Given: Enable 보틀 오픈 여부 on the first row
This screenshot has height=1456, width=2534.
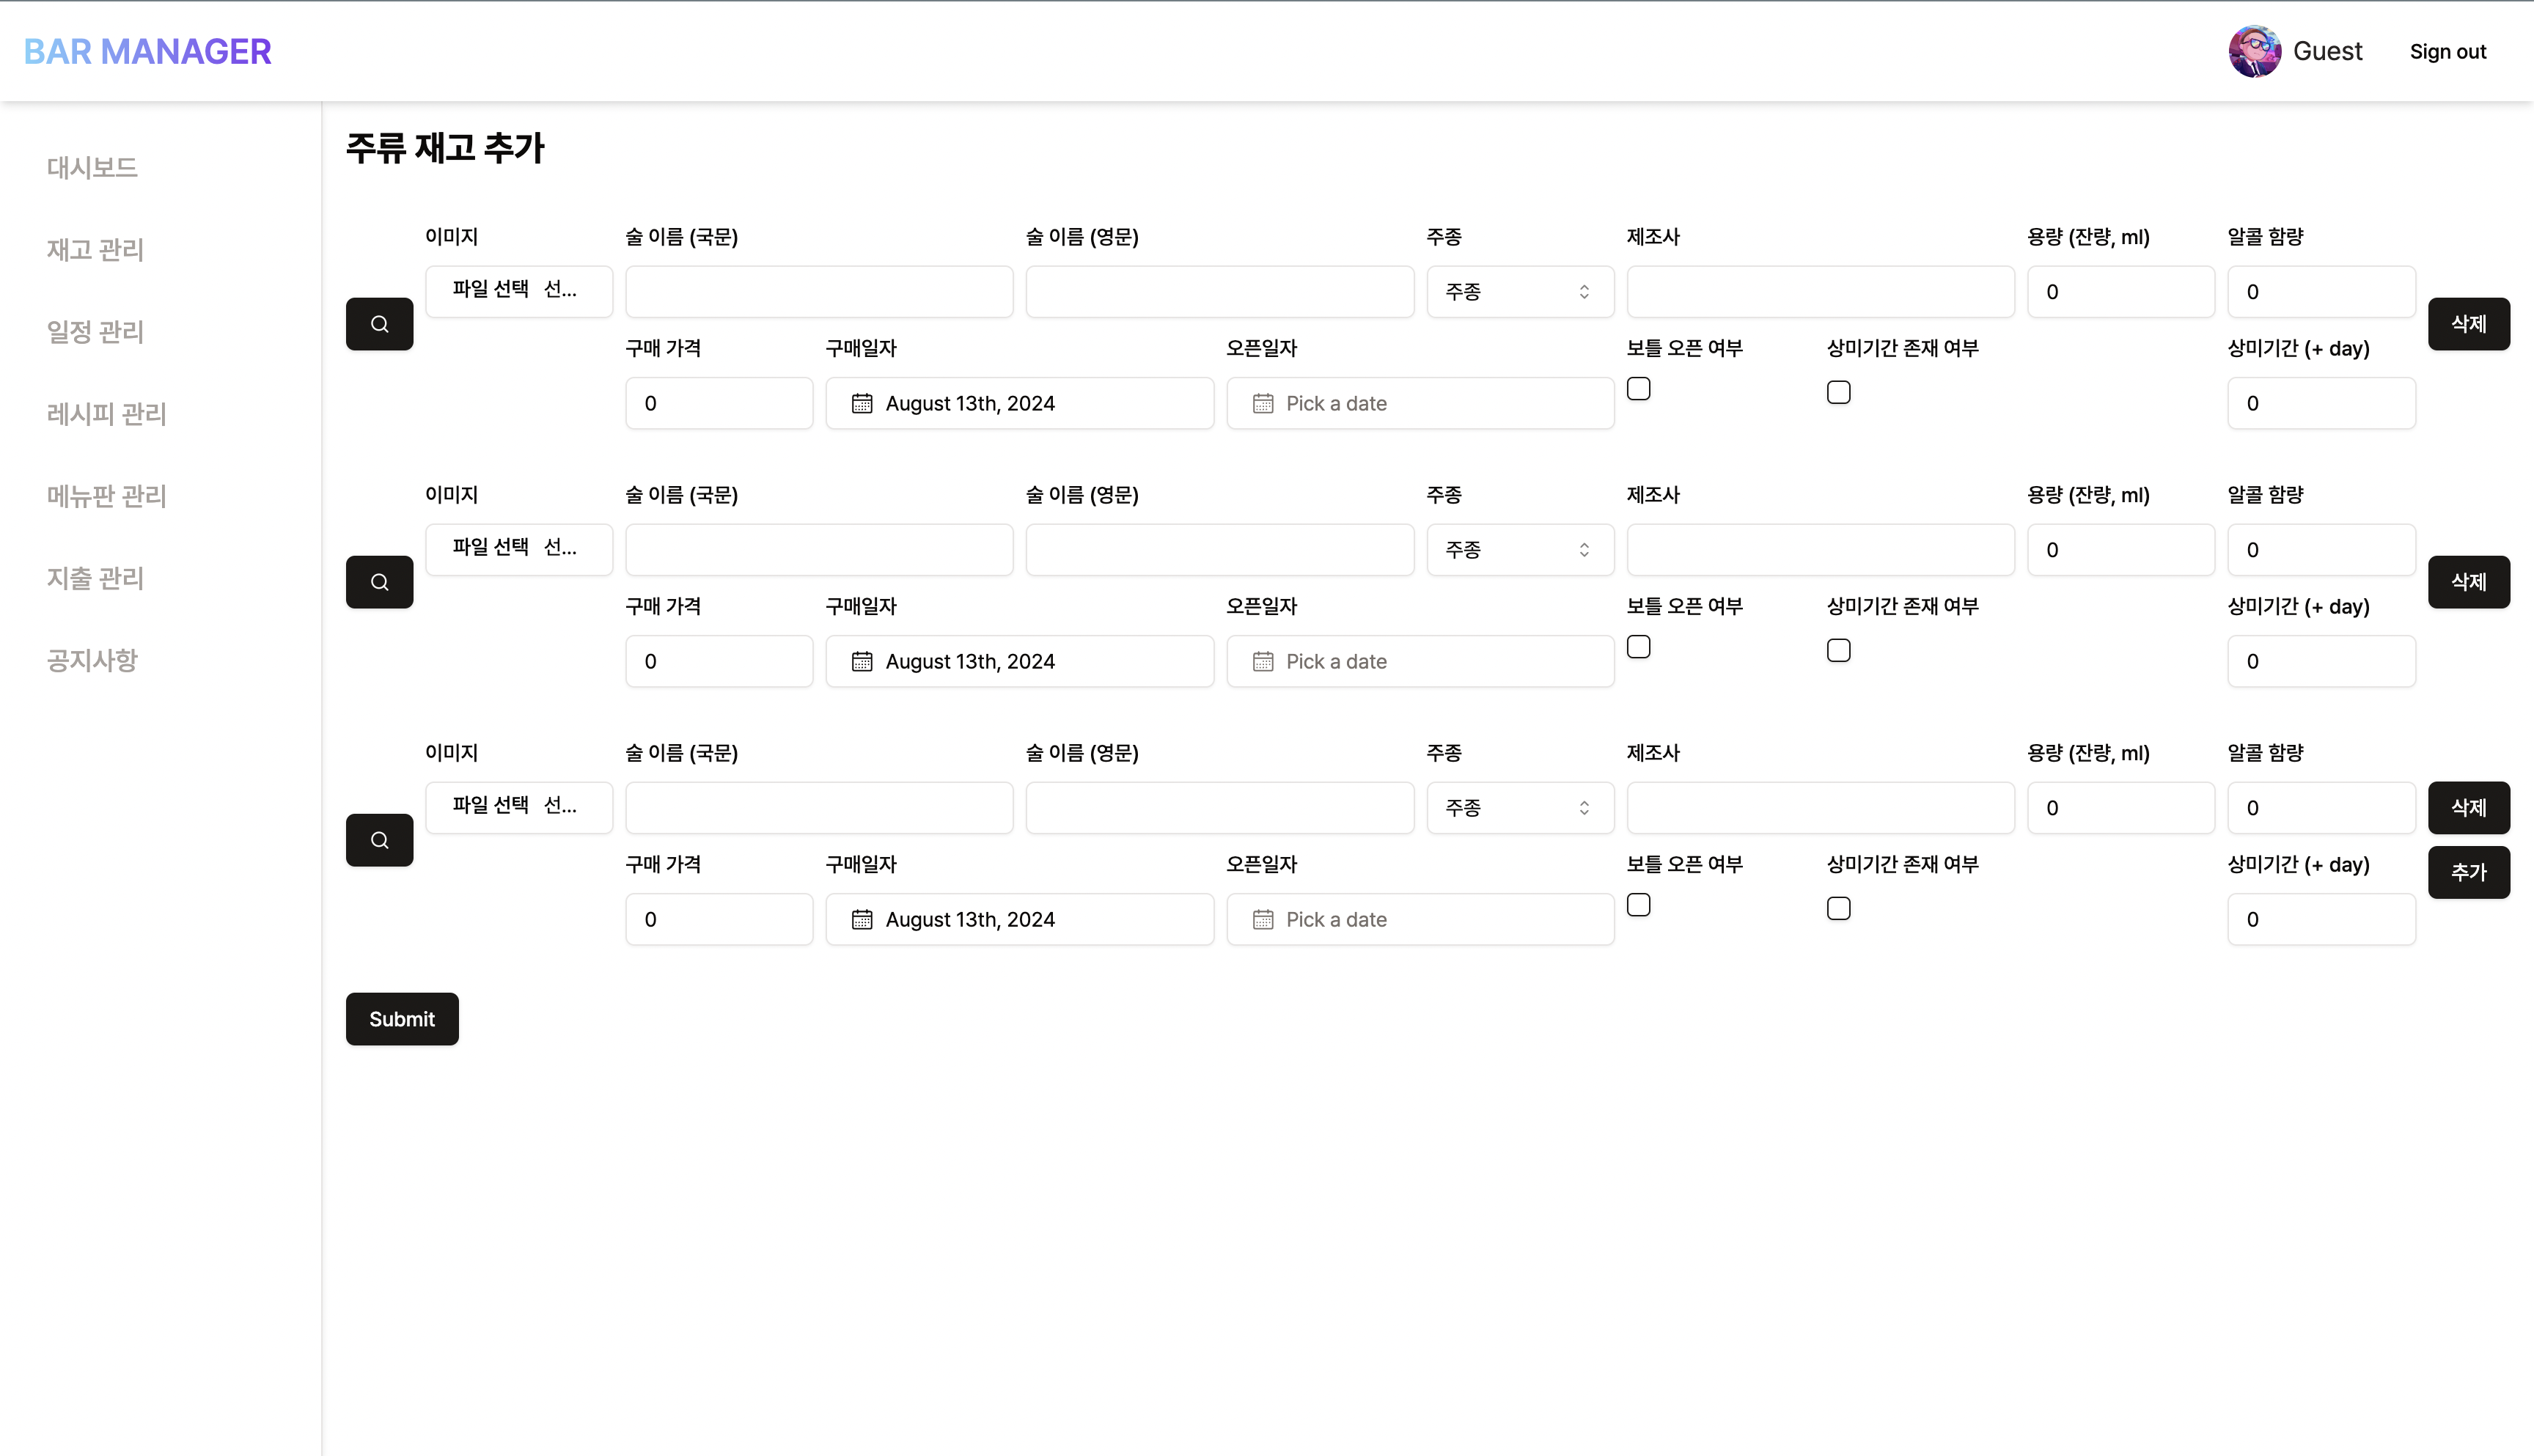Looking at the screenshot, I should [1639, 388].
